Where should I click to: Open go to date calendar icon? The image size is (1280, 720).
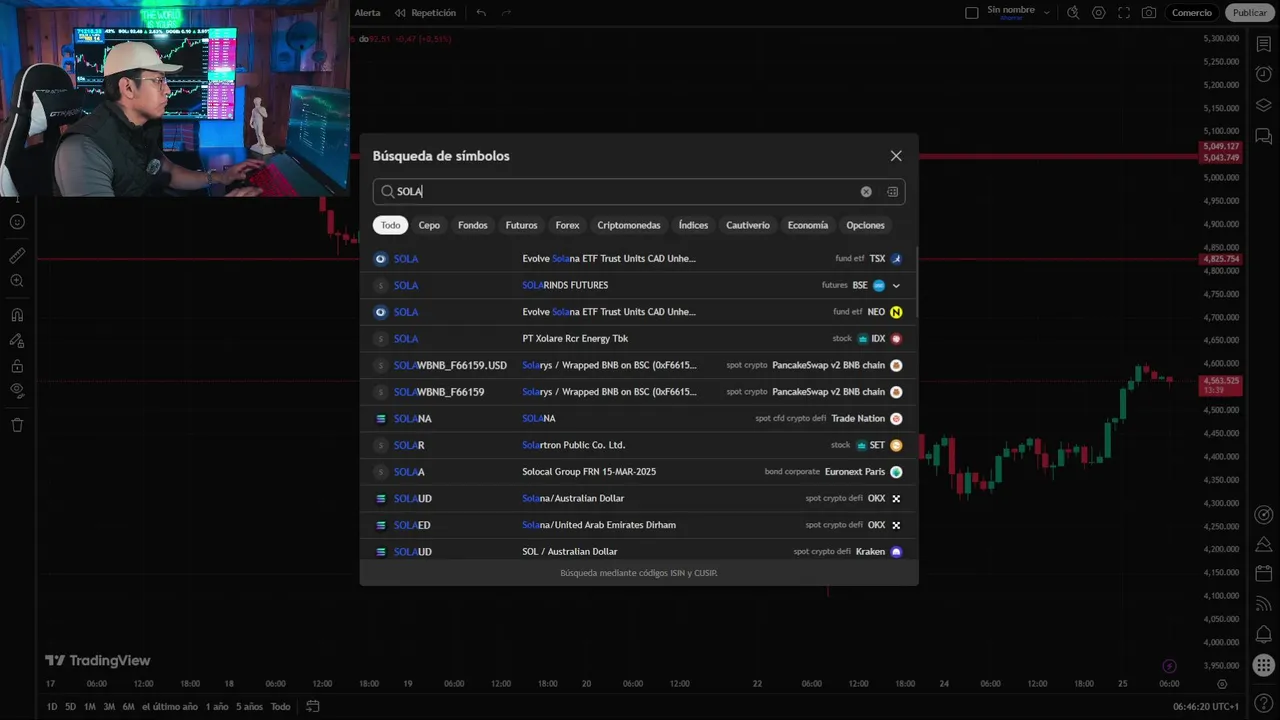312,707
